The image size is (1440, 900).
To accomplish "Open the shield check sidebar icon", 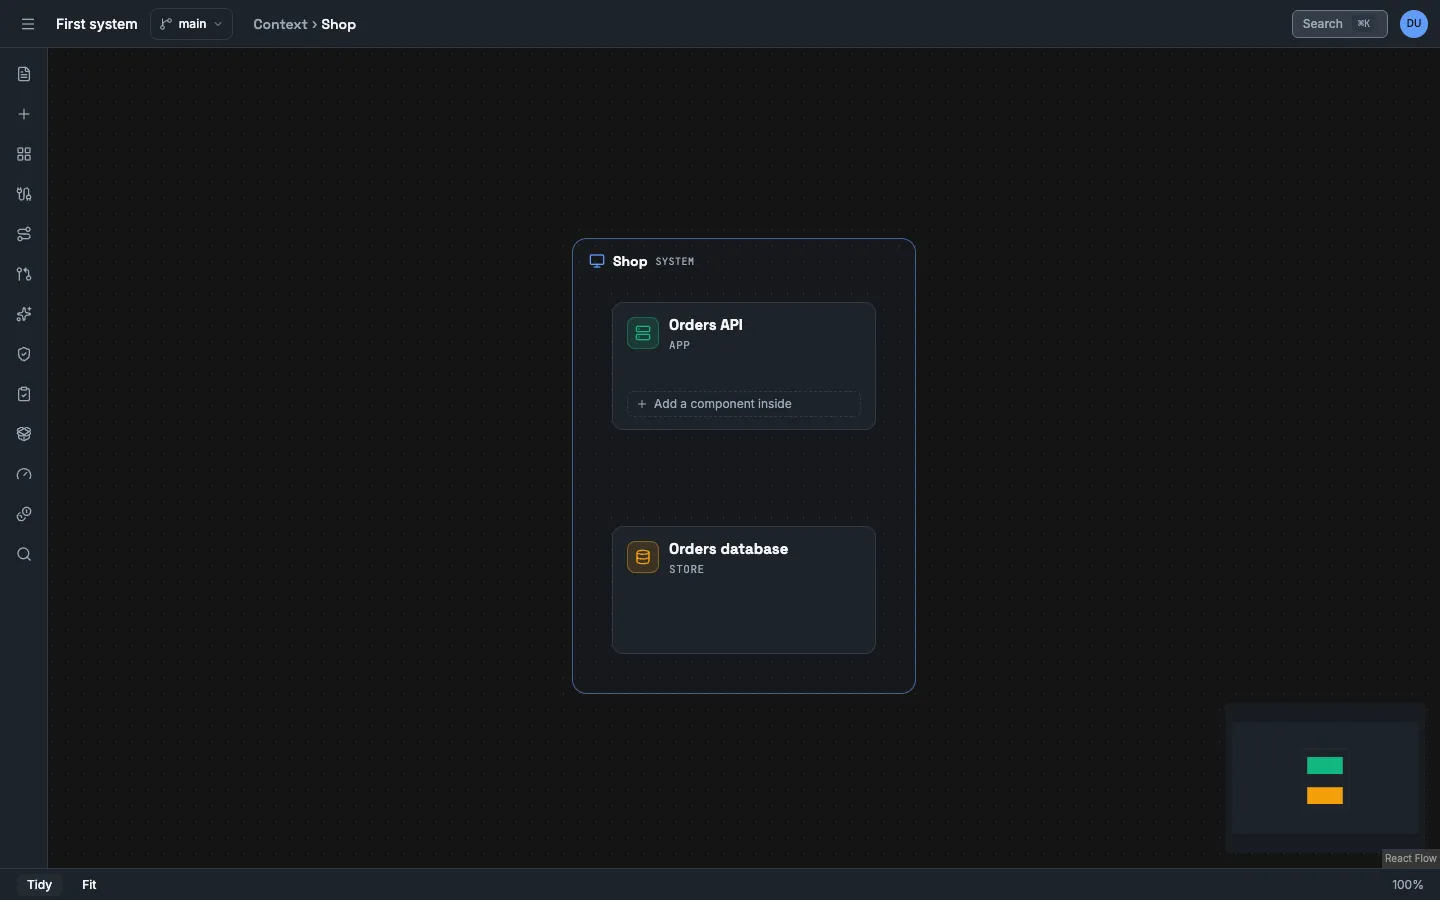I will tap(24, 354).
